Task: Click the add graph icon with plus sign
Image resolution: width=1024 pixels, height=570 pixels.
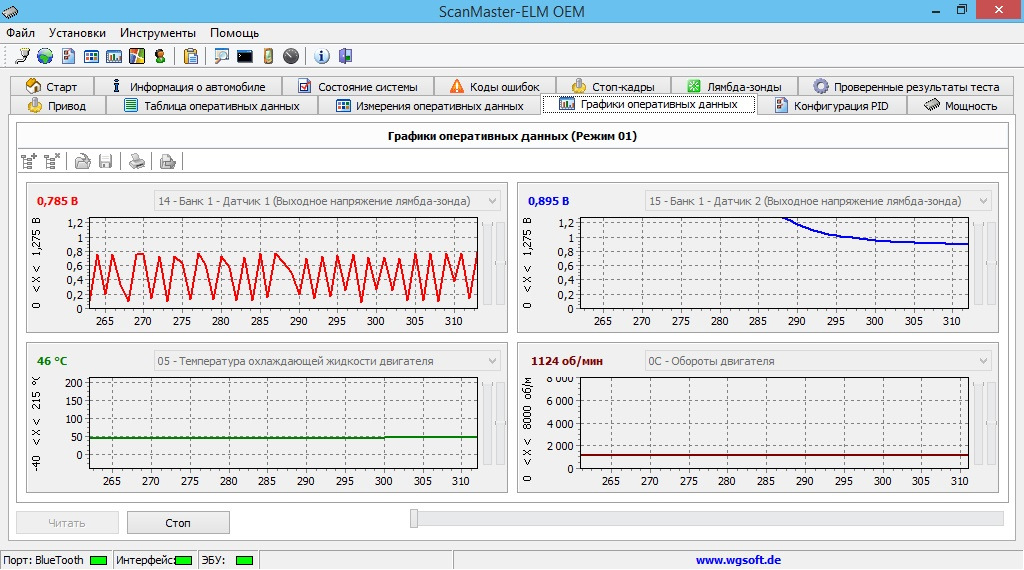Action: [29, 161]
